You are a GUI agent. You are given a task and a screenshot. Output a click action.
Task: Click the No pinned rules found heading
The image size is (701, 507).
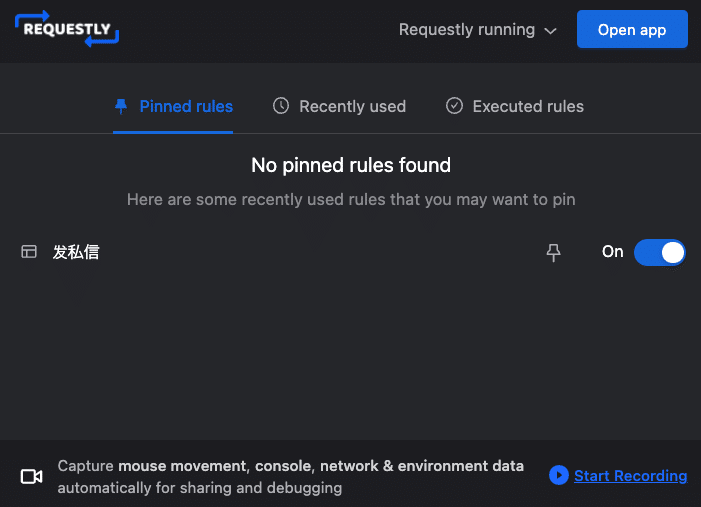pyautogui.click(x=351, y=165)
